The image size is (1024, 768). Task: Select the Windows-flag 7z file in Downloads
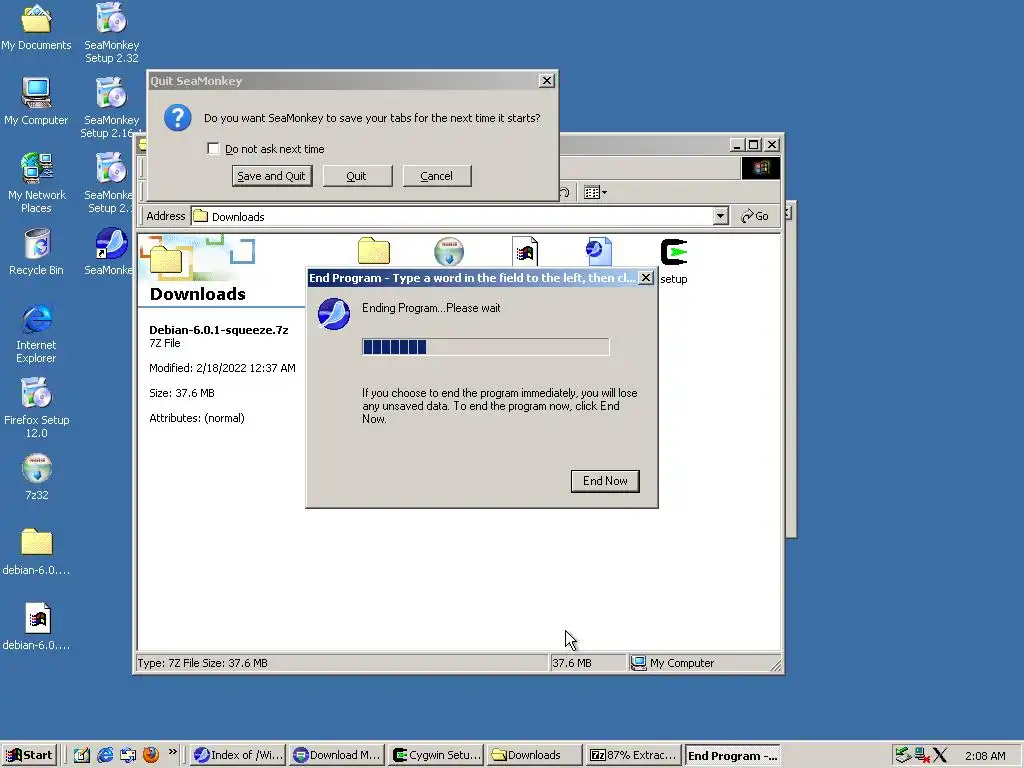tap(524, 251)
